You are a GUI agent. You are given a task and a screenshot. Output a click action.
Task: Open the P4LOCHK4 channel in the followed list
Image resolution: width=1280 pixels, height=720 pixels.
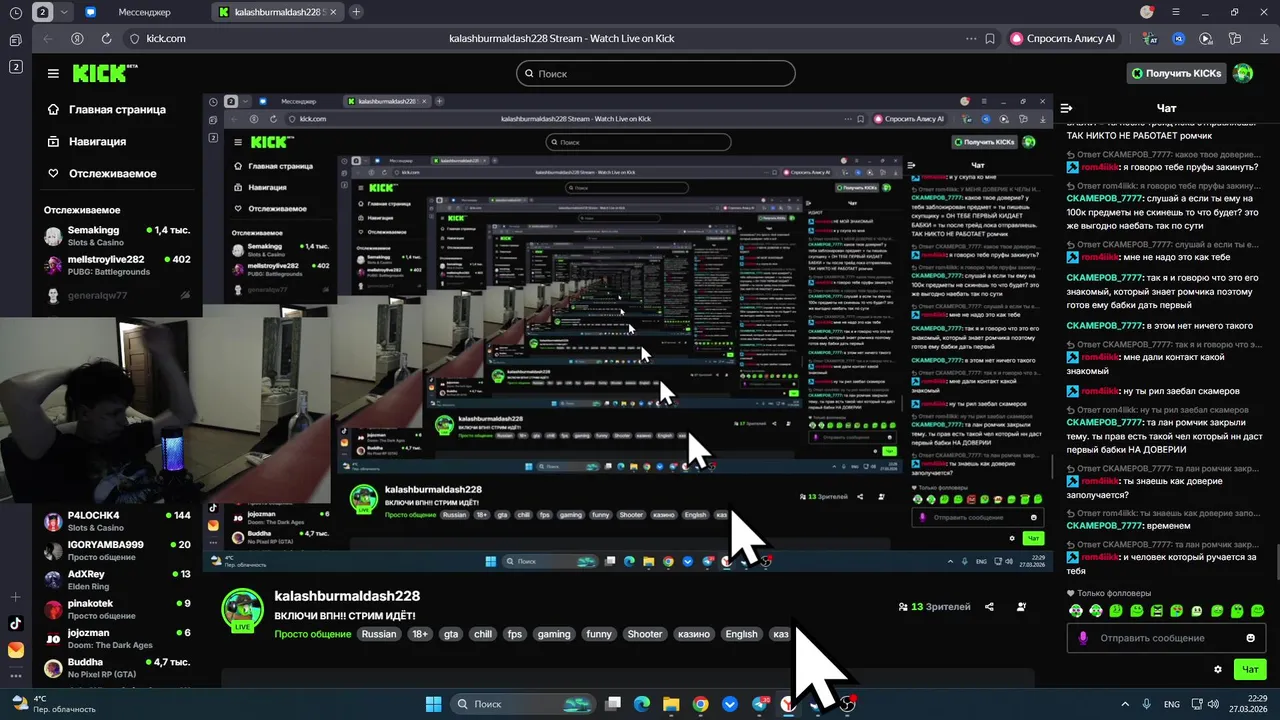point(117,521)
